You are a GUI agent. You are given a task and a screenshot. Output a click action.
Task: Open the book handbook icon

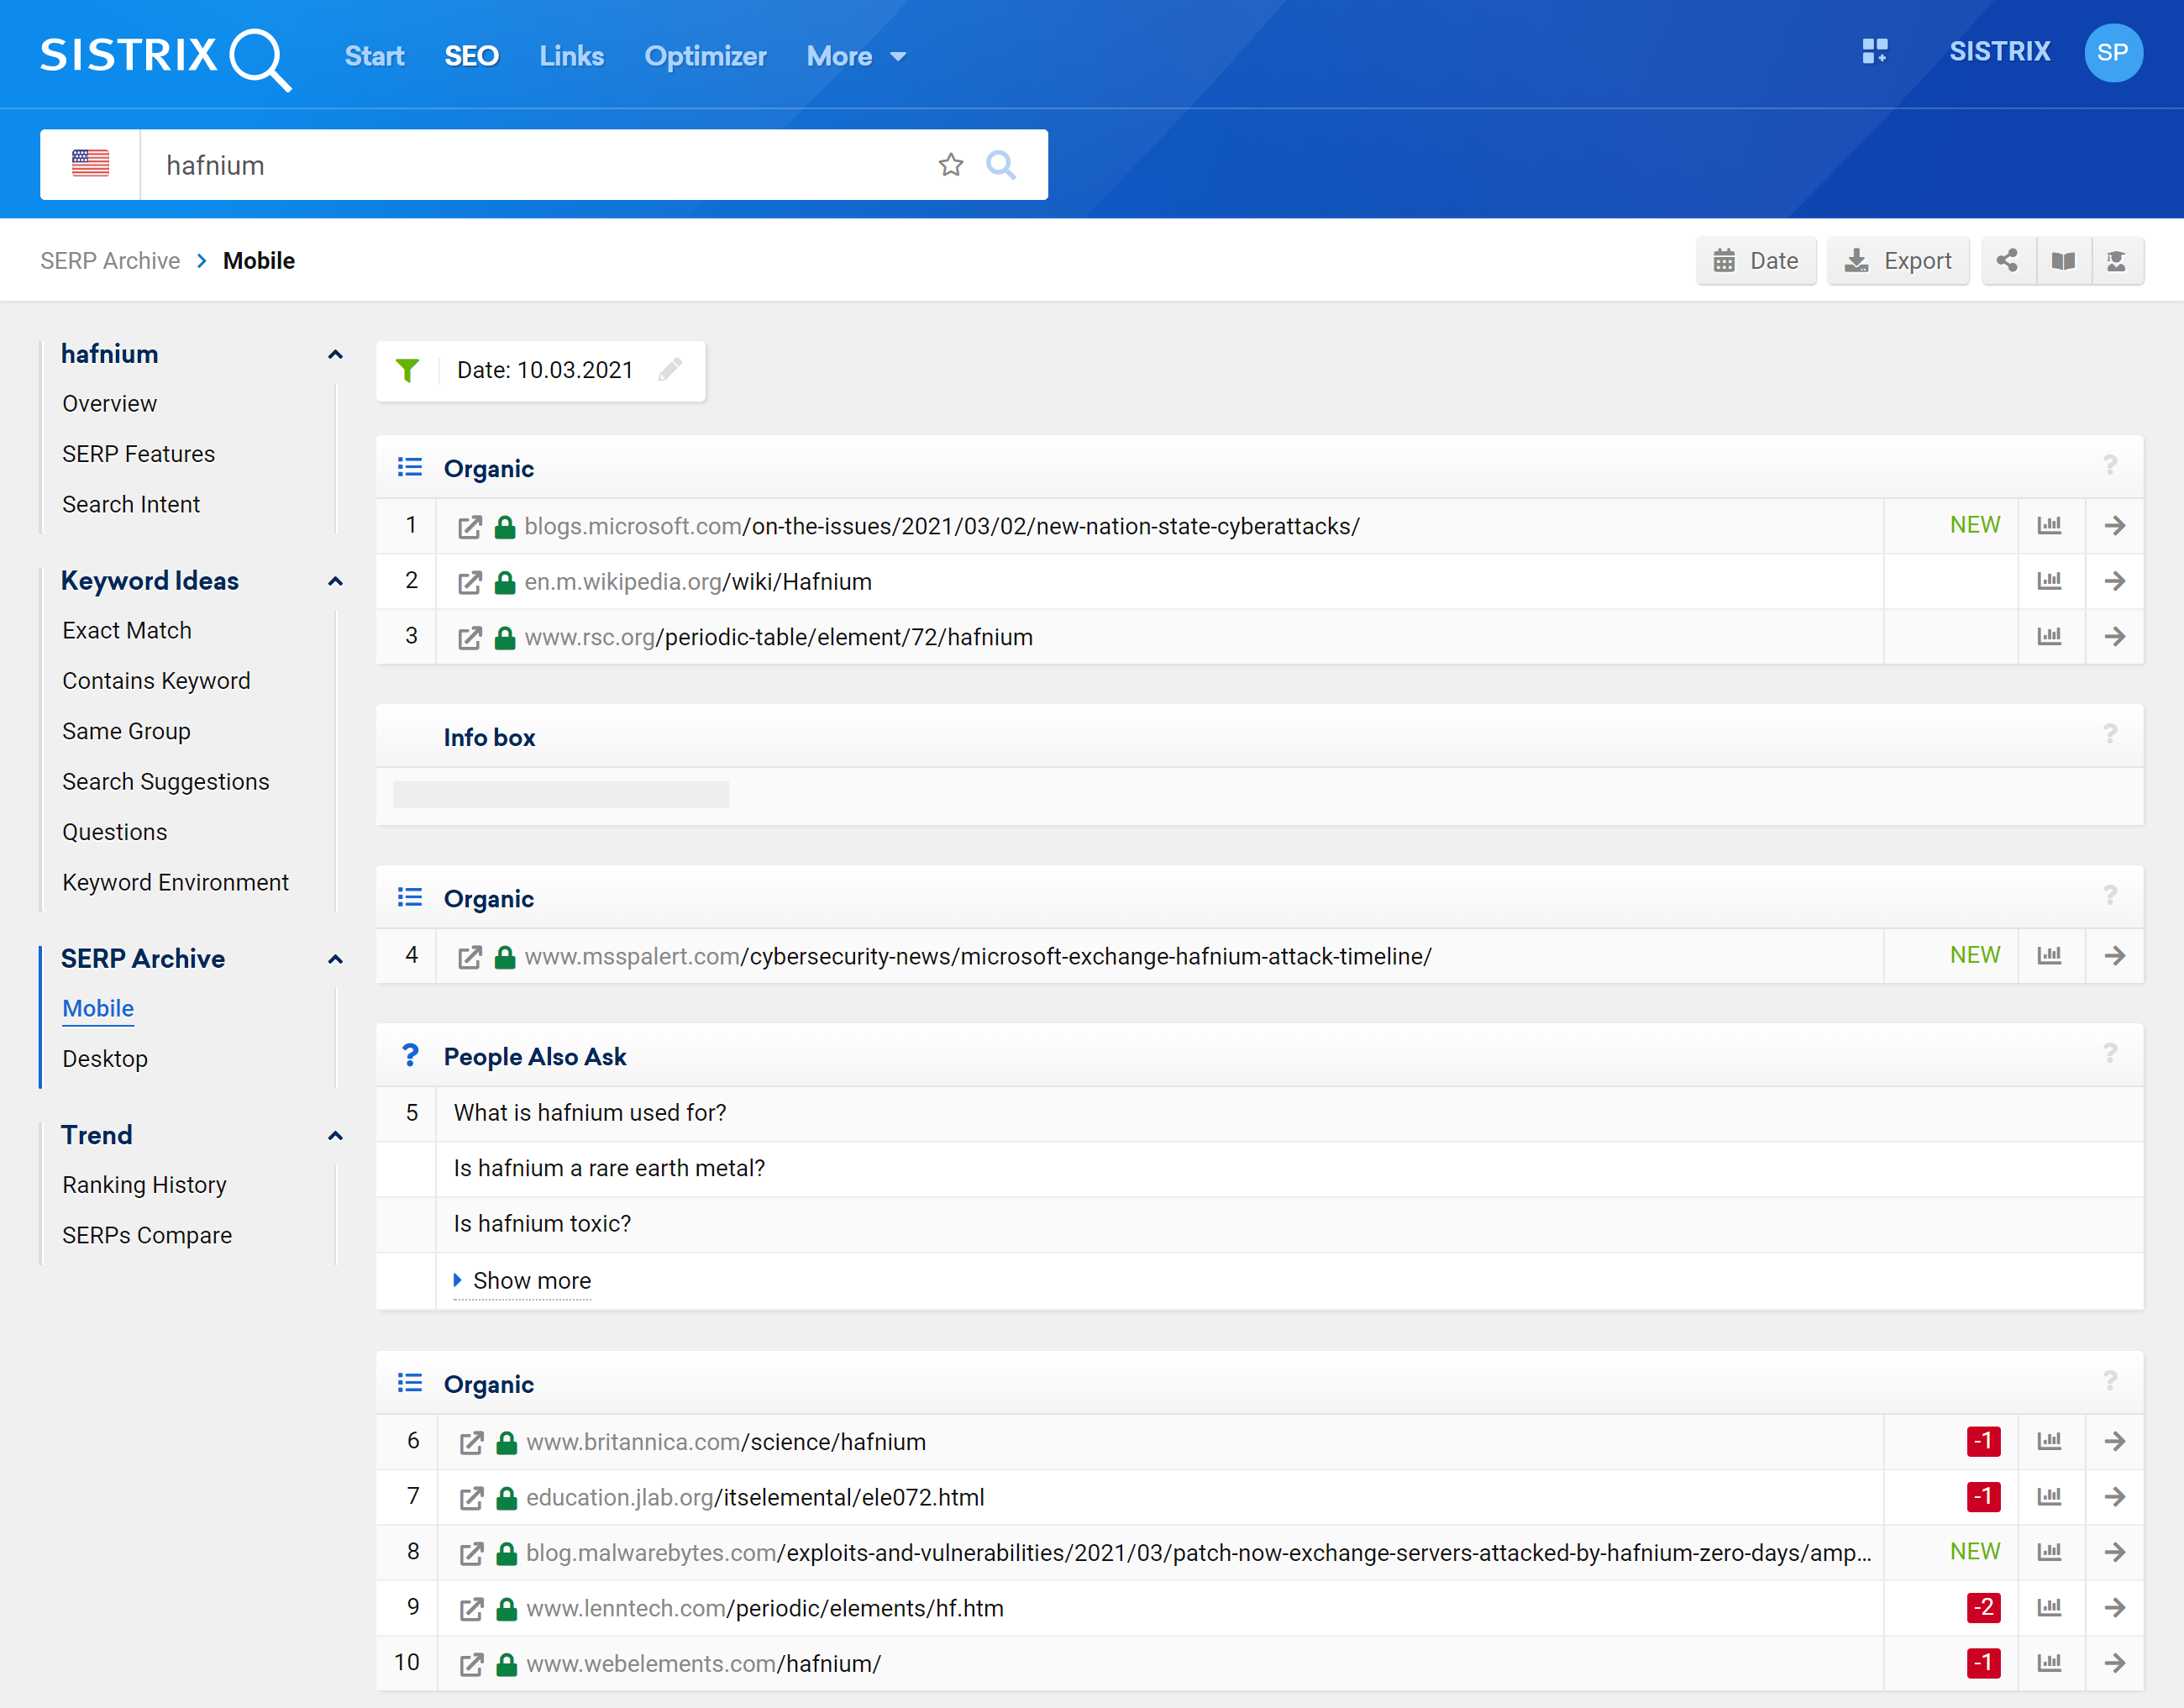point(2063,261)
